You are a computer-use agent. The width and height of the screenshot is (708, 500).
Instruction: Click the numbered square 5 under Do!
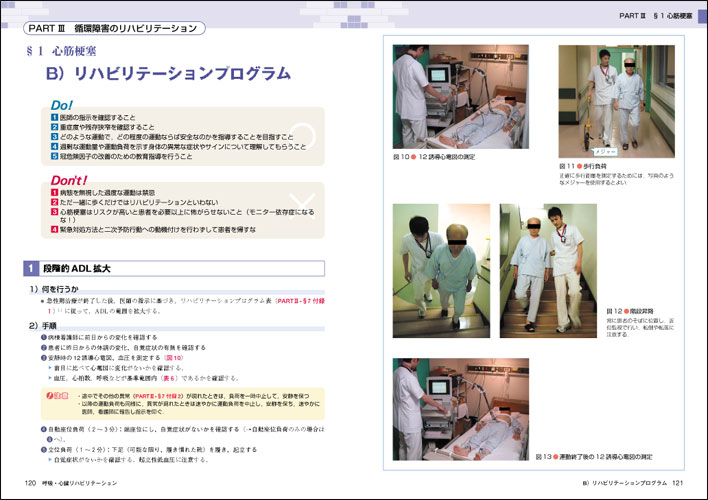(54, 156)
